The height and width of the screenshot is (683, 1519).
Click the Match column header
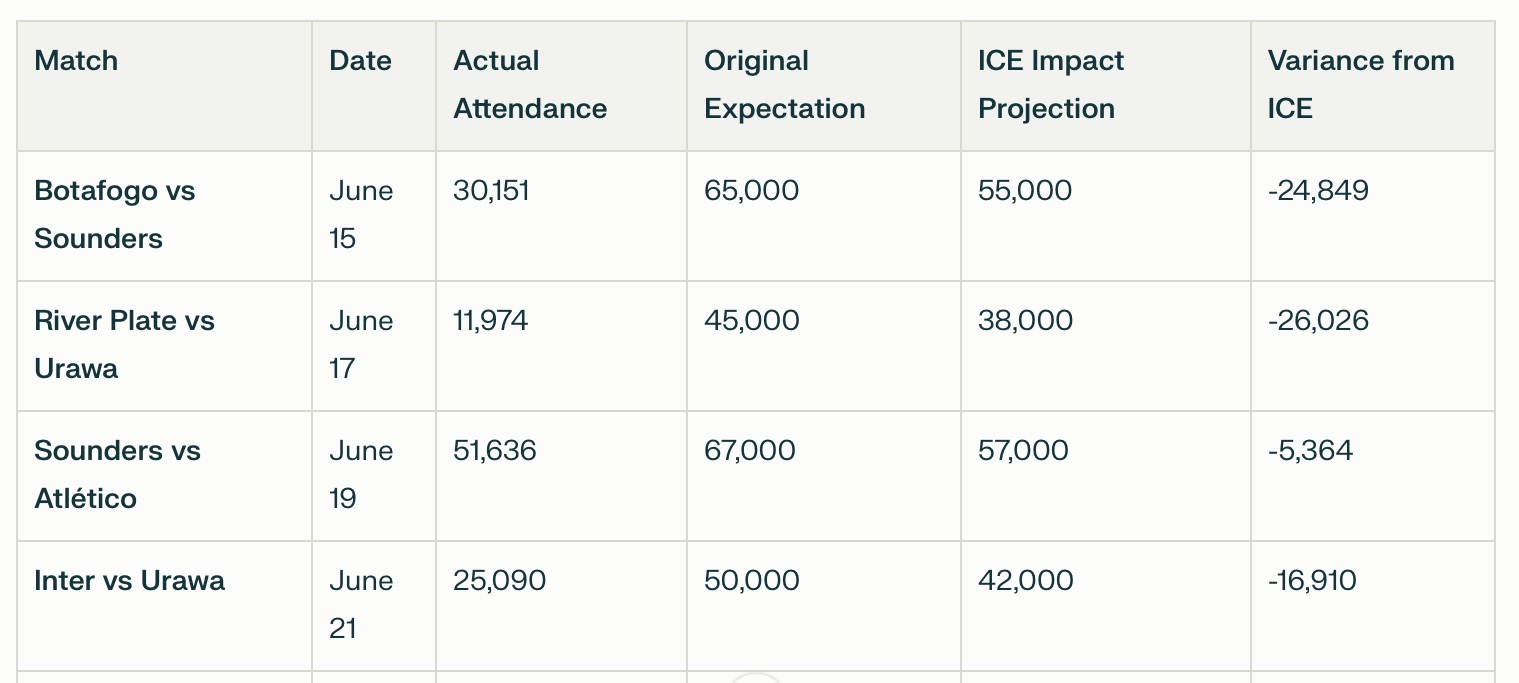[76, 61]
